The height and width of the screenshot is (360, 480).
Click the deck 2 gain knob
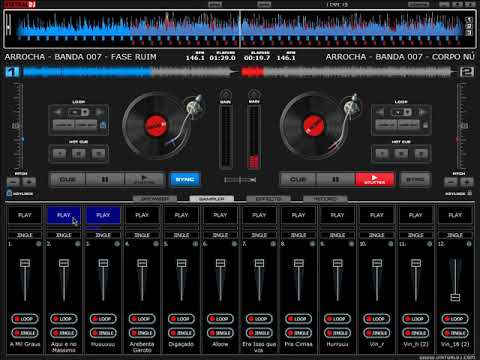[x=254, y=94]
